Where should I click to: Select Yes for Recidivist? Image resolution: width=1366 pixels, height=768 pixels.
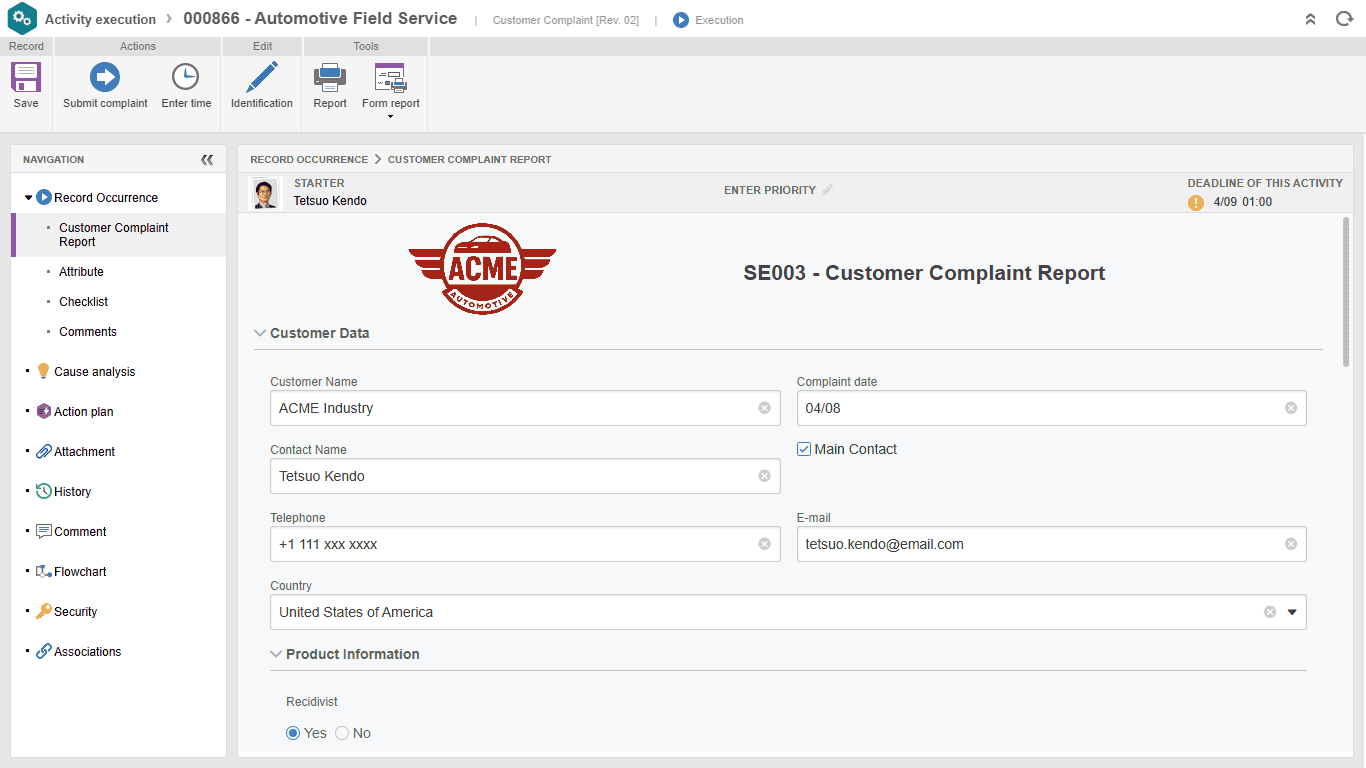(291, 733)
